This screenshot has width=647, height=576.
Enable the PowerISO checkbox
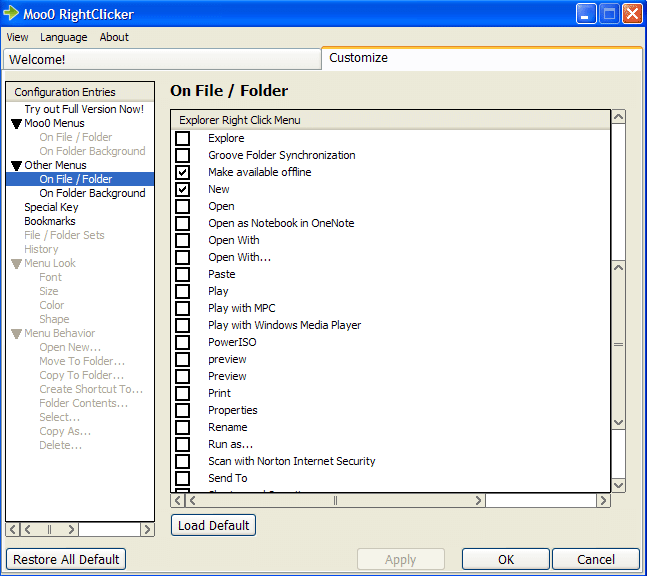tap(183, 342)
